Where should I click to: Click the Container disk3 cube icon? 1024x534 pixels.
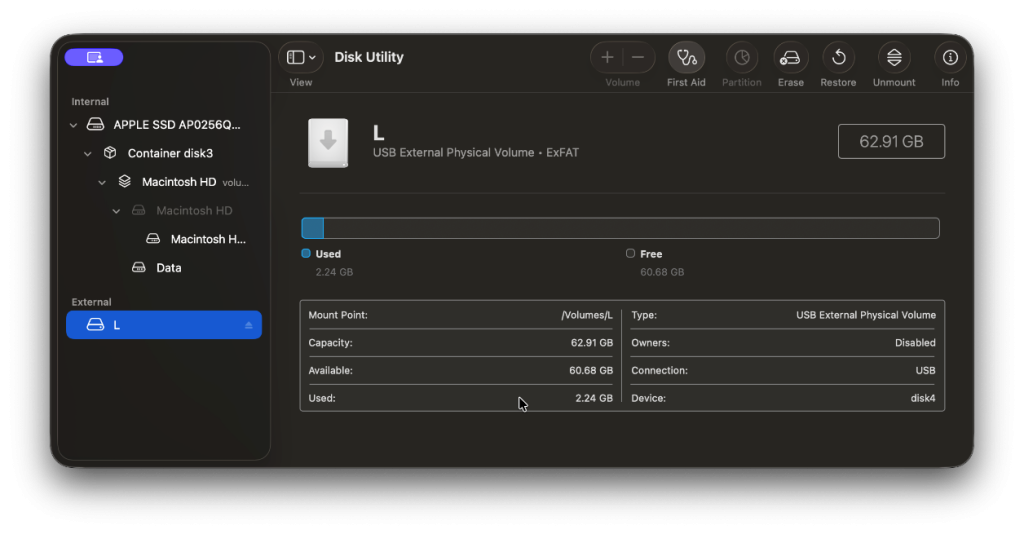click(110, 153)
